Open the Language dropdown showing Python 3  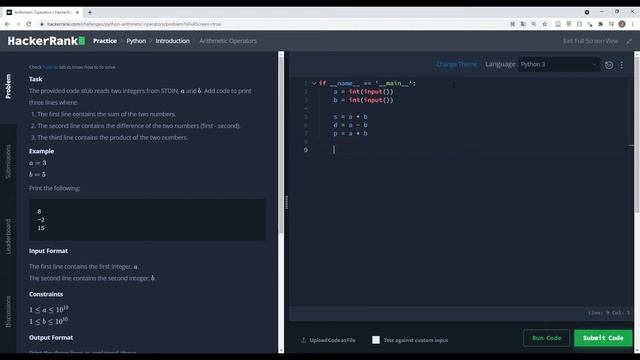coord(559,64)
